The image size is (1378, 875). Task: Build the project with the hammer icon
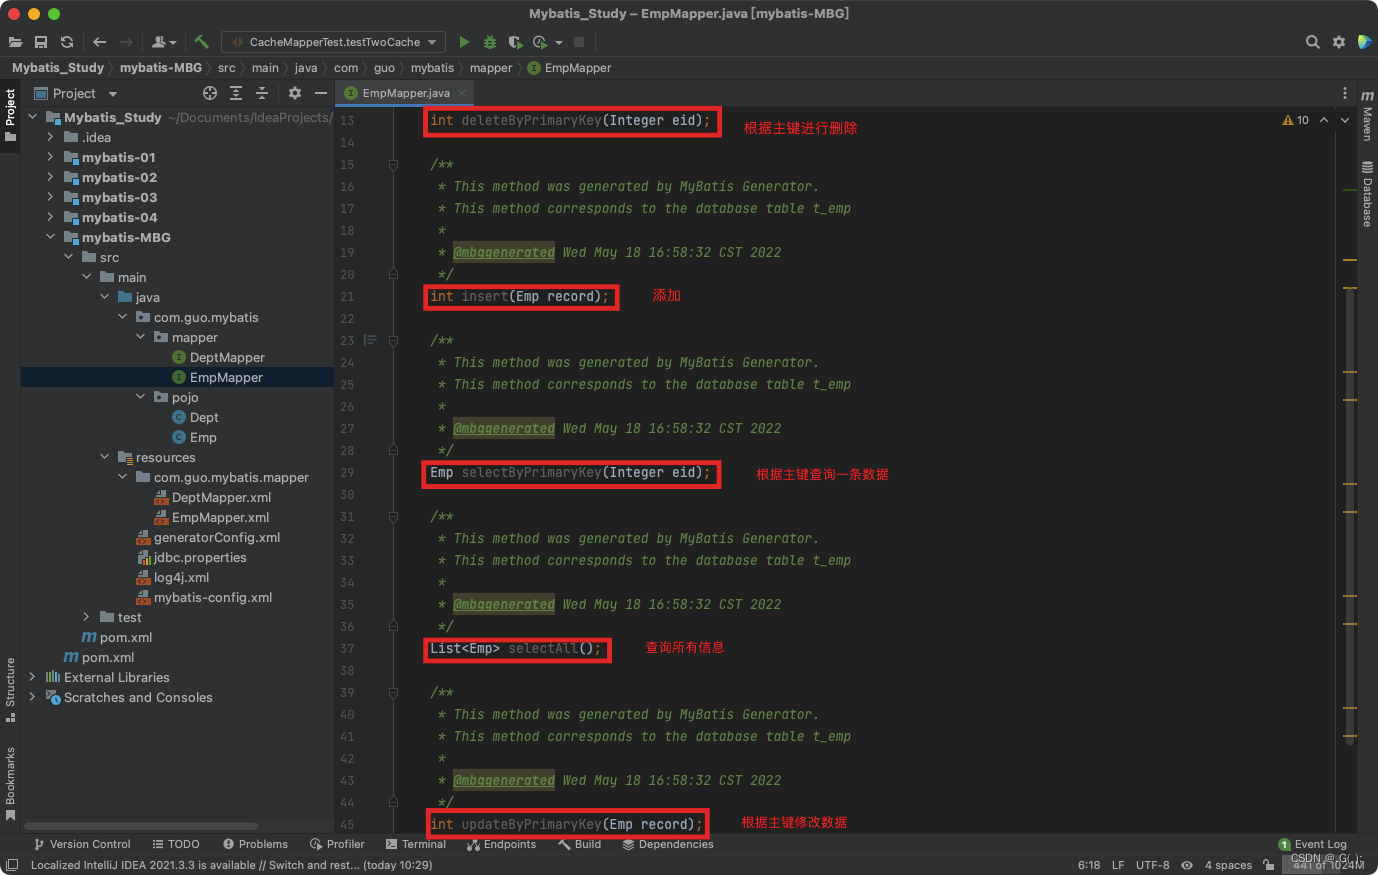click(201, 42)
